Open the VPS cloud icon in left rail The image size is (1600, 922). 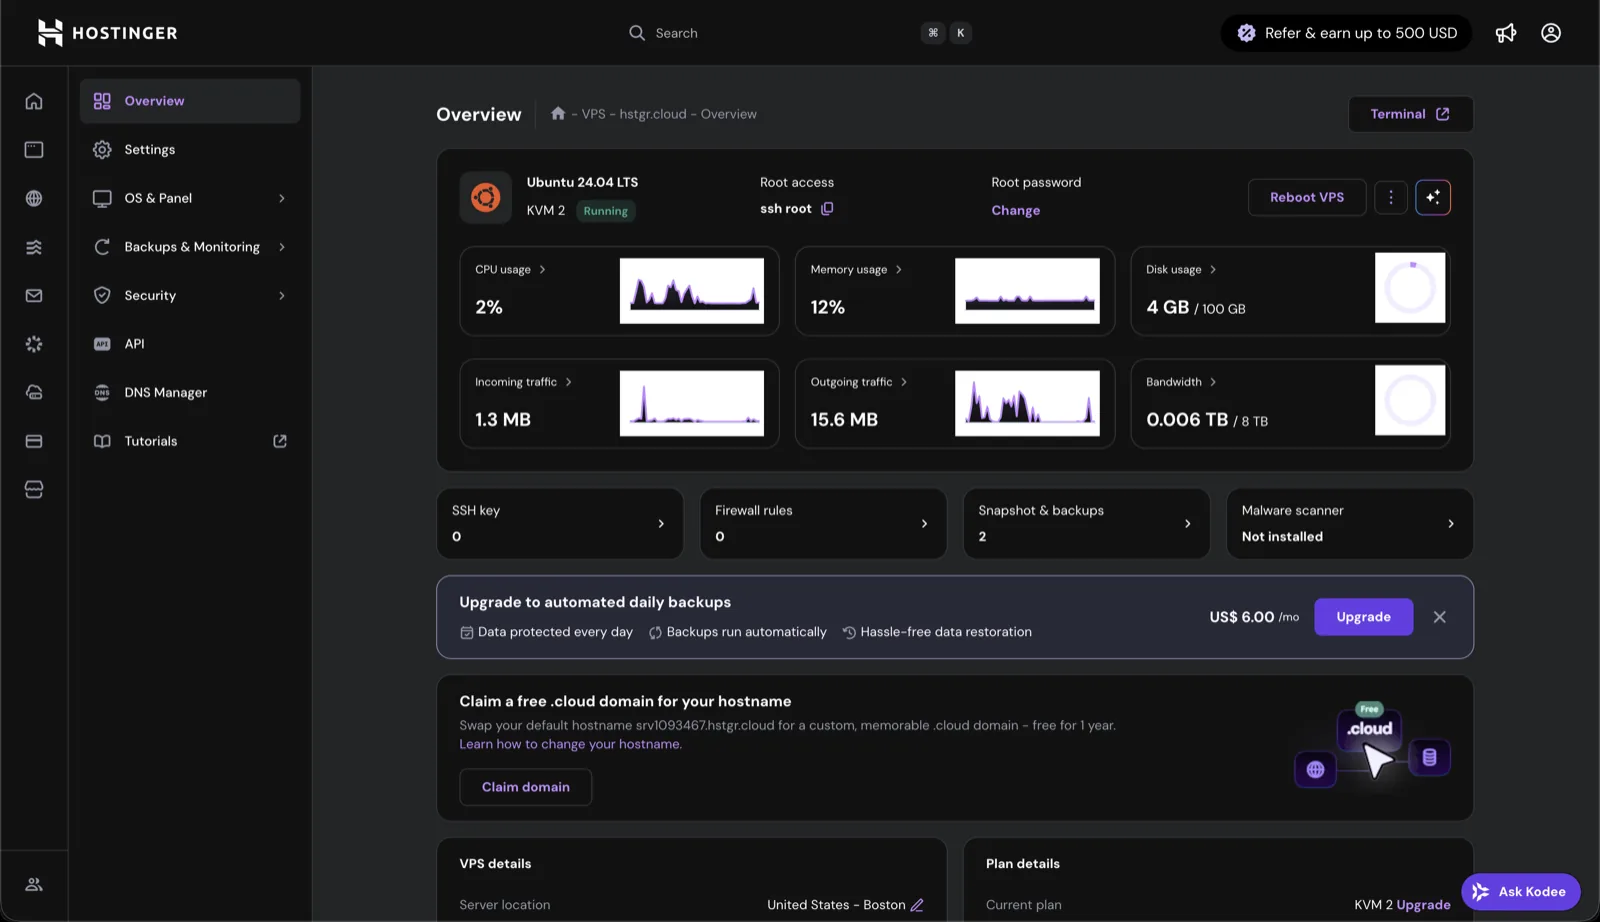(x=34, y=392)
